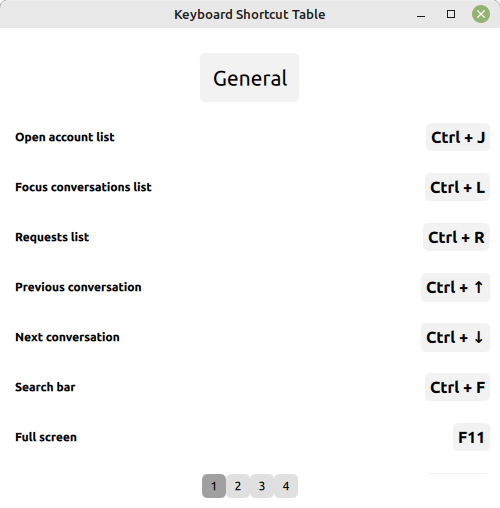Screen dimensions: 500x508
Task: Click the F11 shortcut badge
Action: pyautogui.click(x=471, y=437)
